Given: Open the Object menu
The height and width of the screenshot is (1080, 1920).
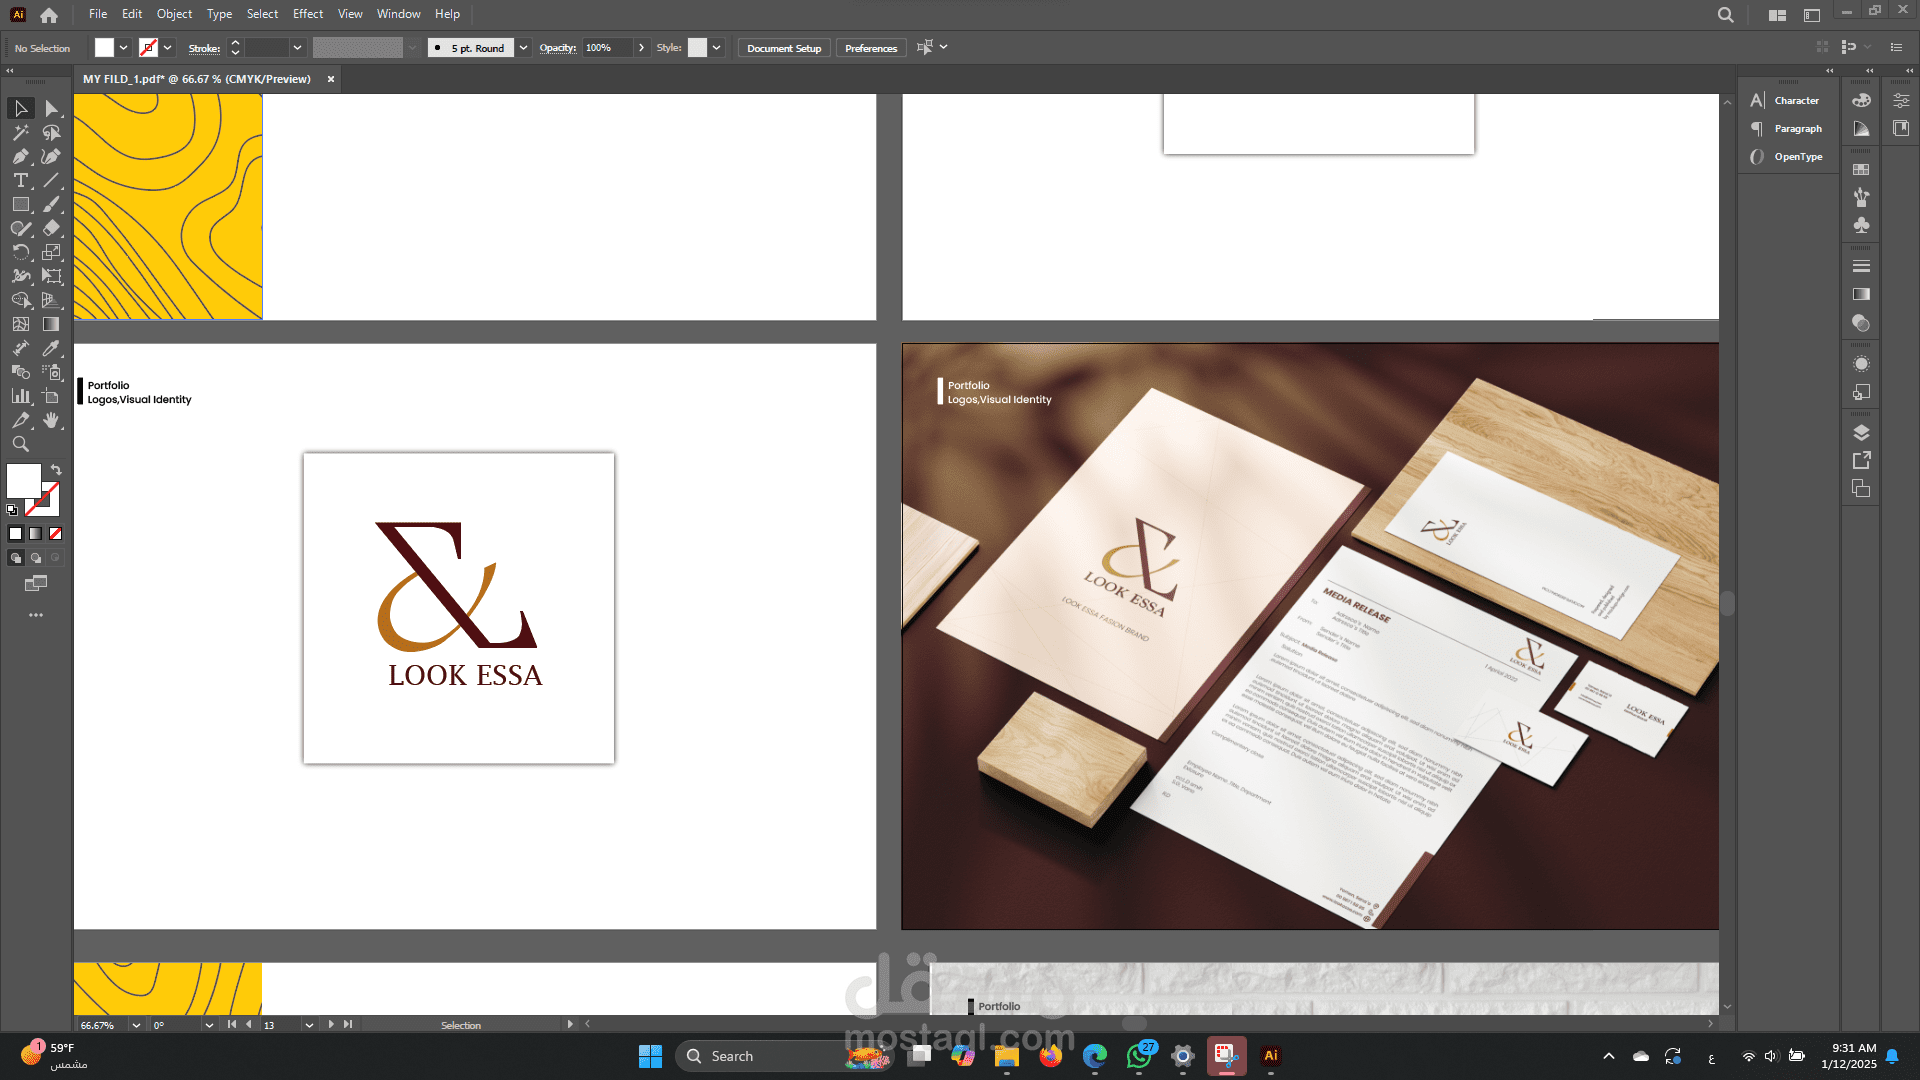Looking at the screenshot, I should 174,14.
